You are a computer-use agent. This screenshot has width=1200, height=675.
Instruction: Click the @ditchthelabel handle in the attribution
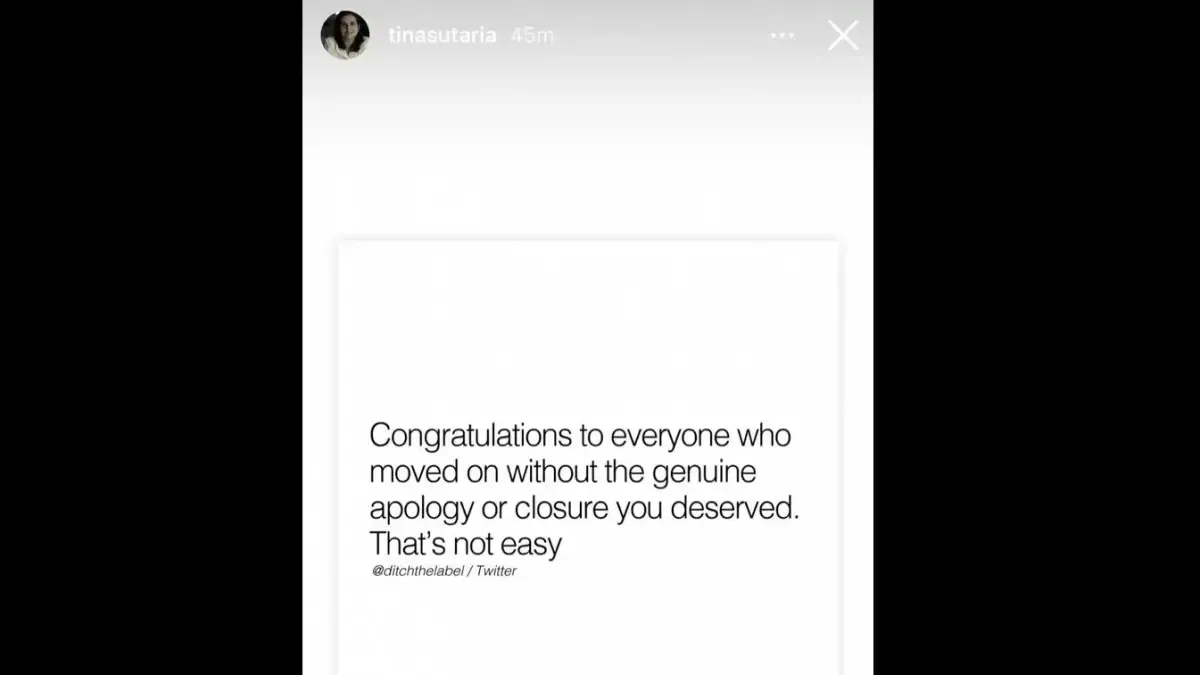click(417, 571)
